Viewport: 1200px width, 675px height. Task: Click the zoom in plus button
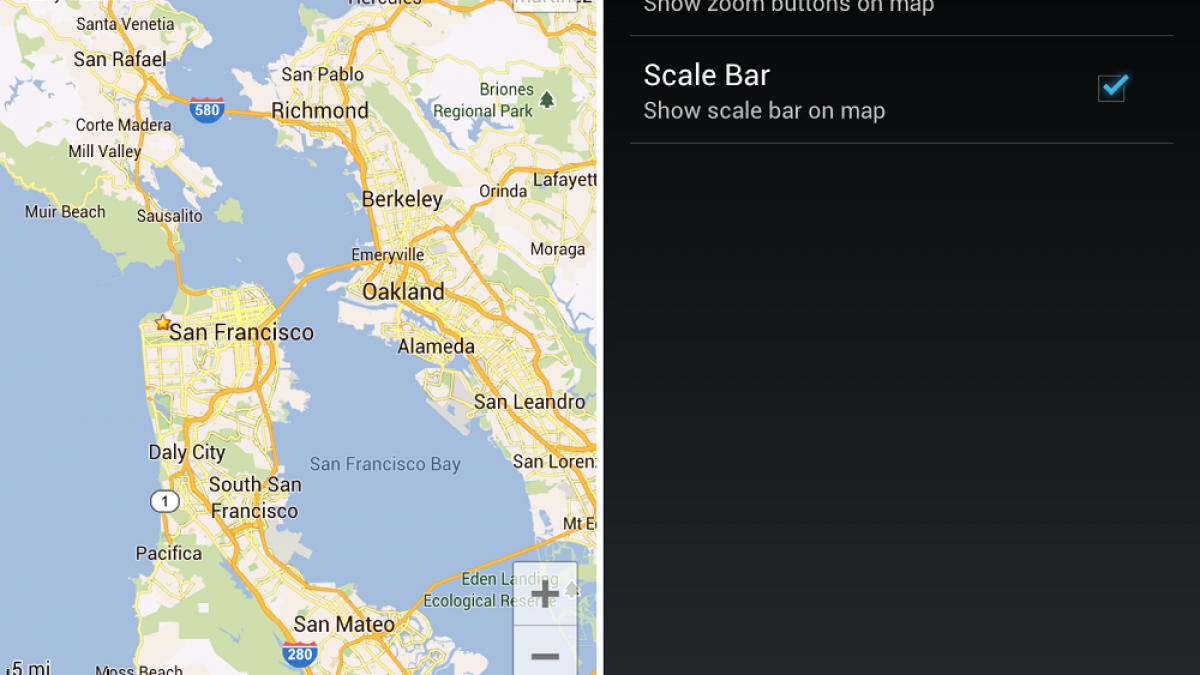coord(545,594)
